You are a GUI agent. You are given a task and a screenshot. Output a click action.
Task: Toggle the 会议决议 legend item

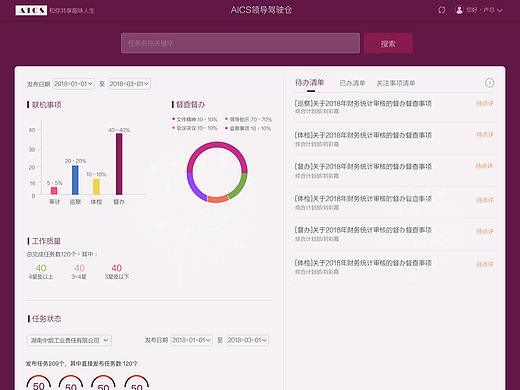click(x=195, y=128)
